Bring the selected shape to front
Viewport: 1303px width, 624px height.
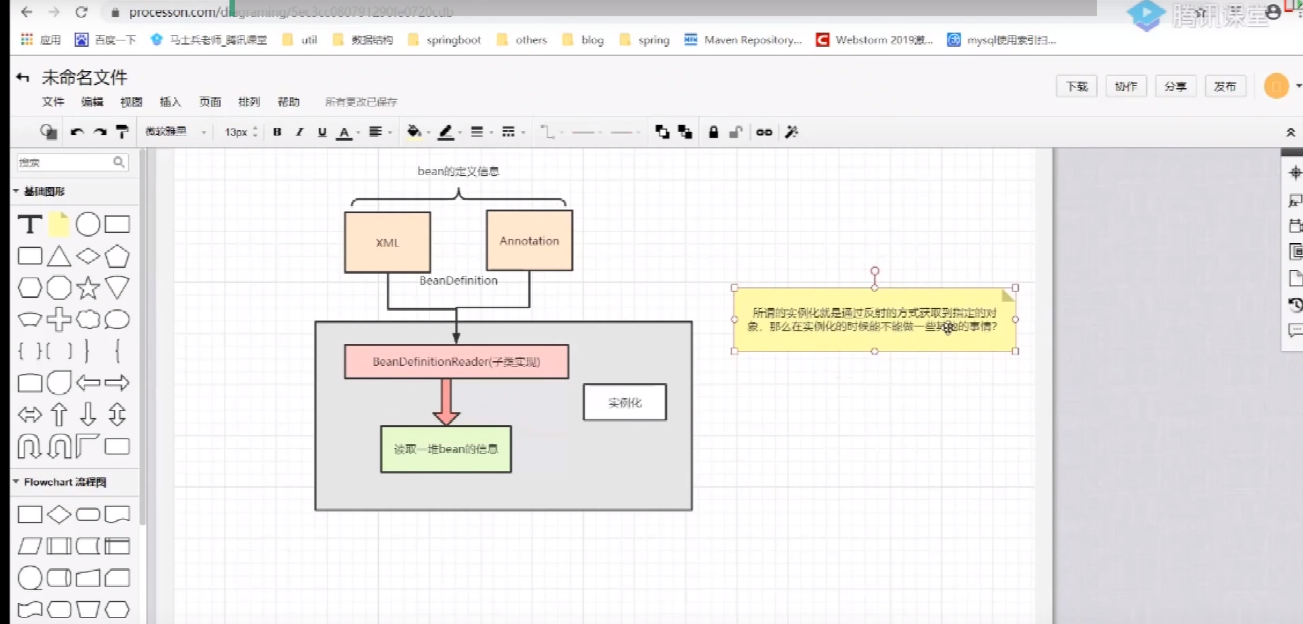662,132
